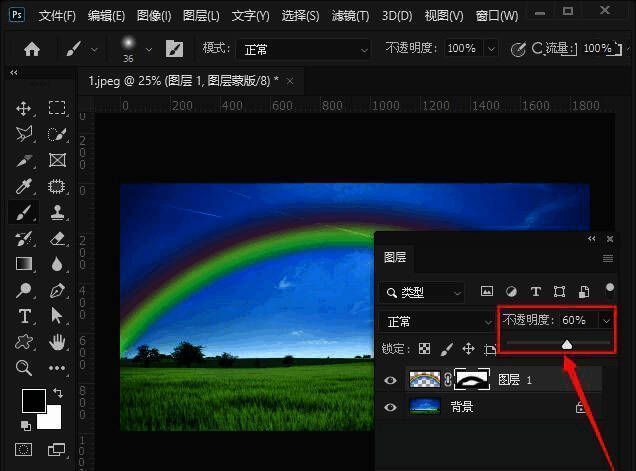Open the 图像(I) menu

tap(154, 16)
